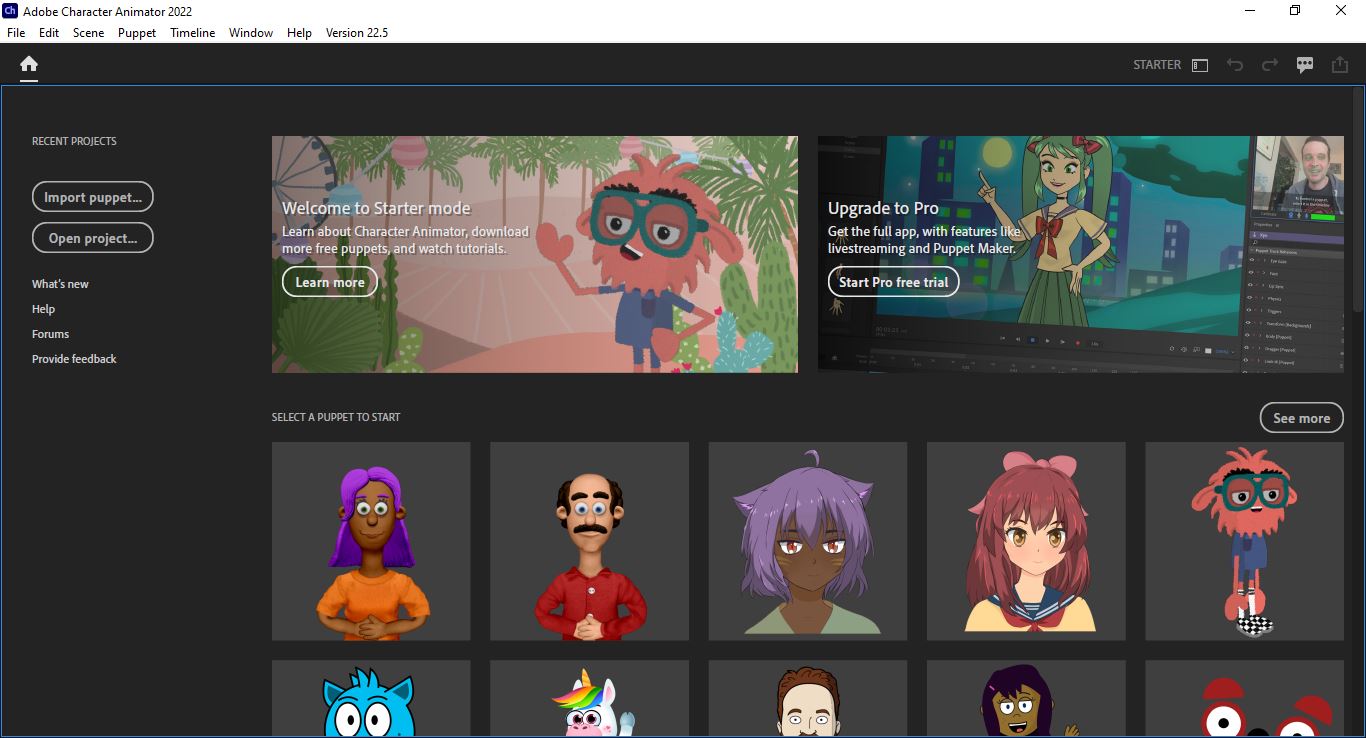Select the purple-haired cat-ear anime puppet

808,541
